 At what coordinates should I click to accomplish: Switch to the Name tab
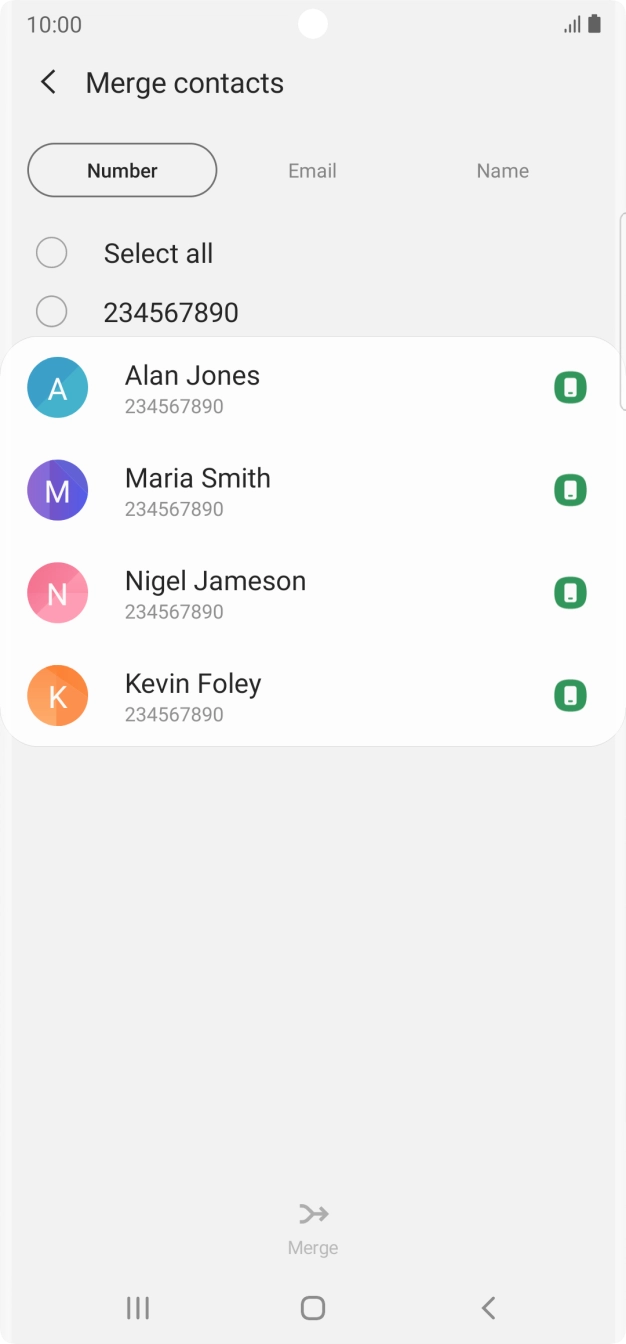pyautogui.click(x=502, y=171)
